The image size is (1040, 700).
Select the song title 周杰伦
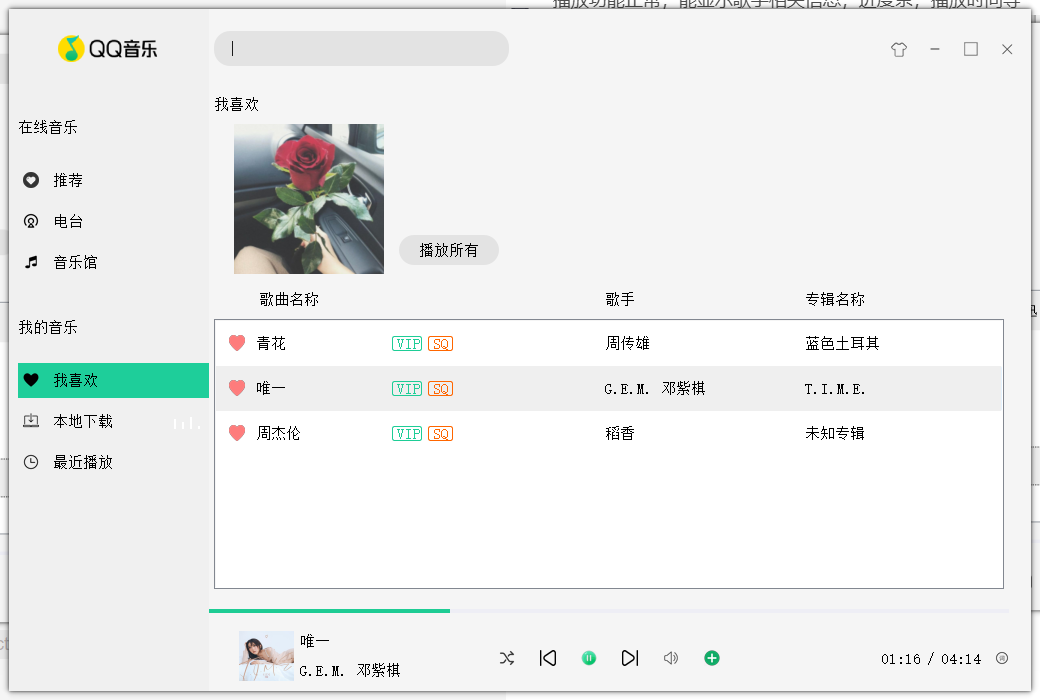[279, 433]
